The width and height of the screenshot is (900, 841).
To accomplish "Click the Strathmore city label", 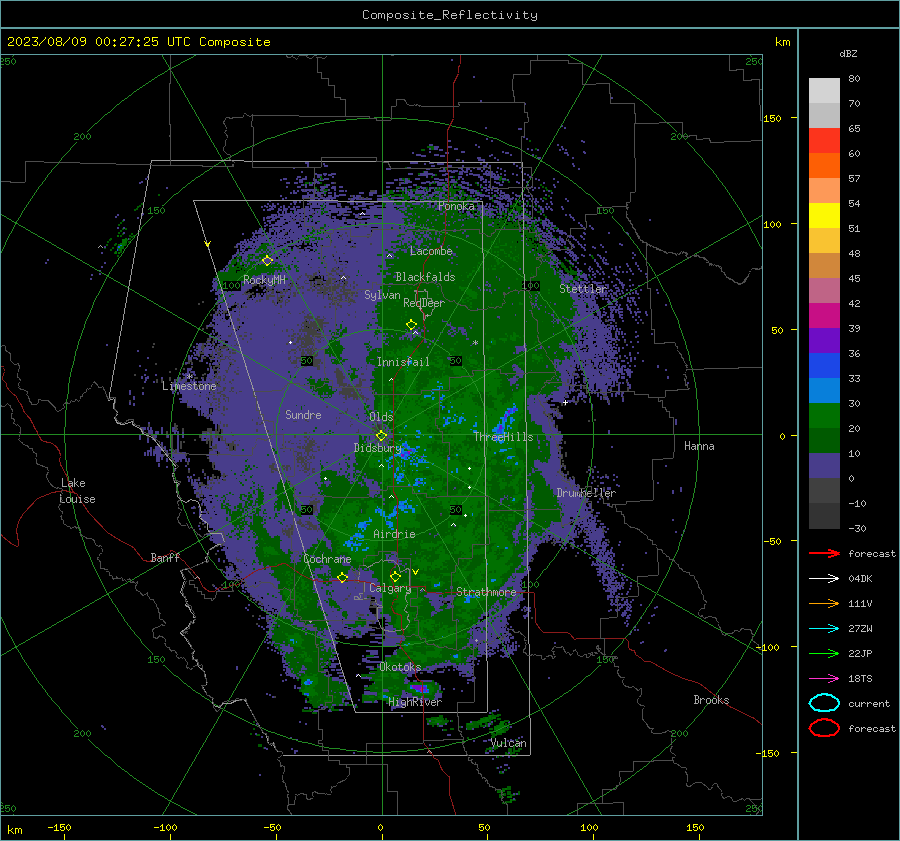I will pos(486,592).
